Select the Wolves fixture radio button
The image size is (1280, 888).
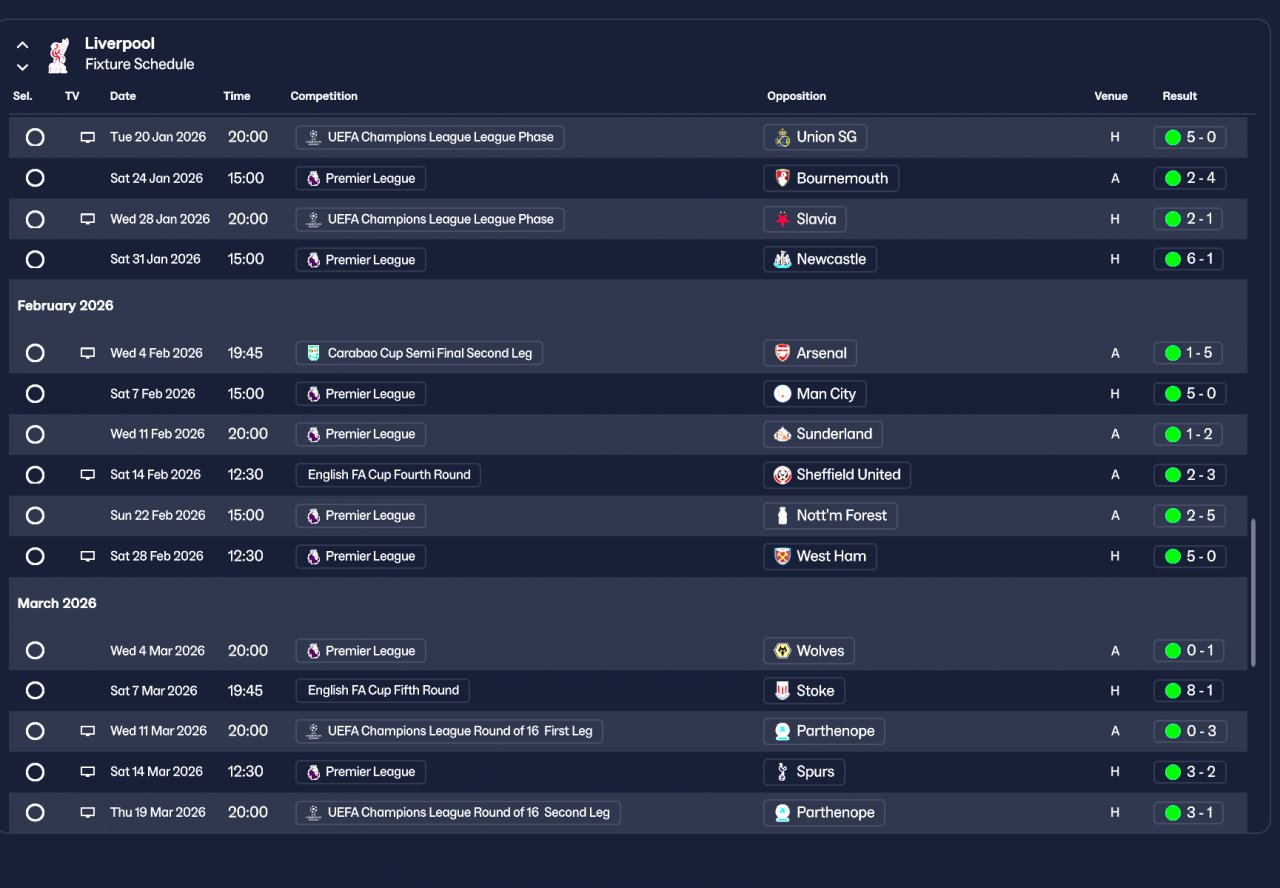click(35, 651)
